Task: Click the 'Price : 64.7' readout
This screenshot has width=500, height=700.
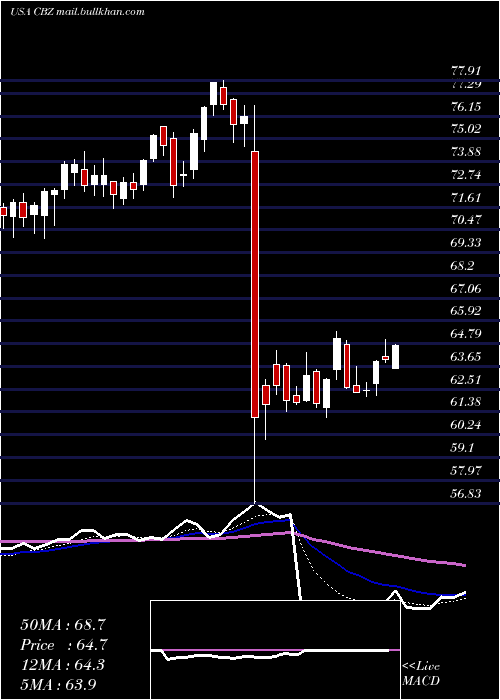Action: tap(63, 645)
